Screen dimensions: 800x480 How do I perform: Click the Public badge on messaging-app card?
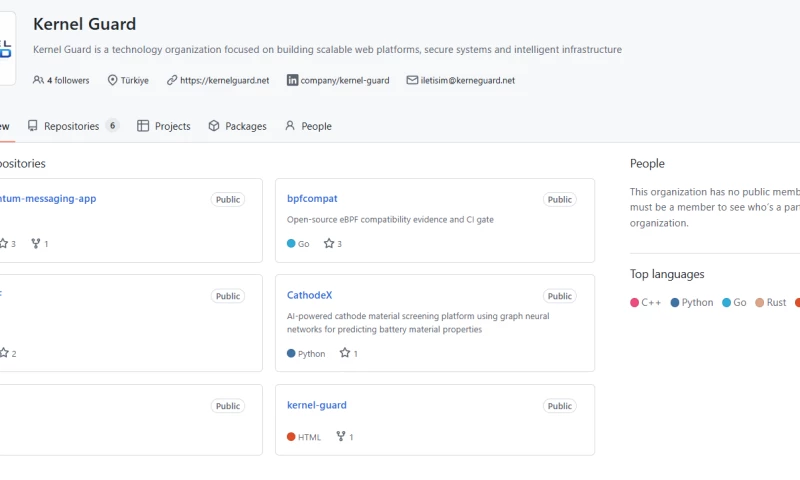pos(228,199)
